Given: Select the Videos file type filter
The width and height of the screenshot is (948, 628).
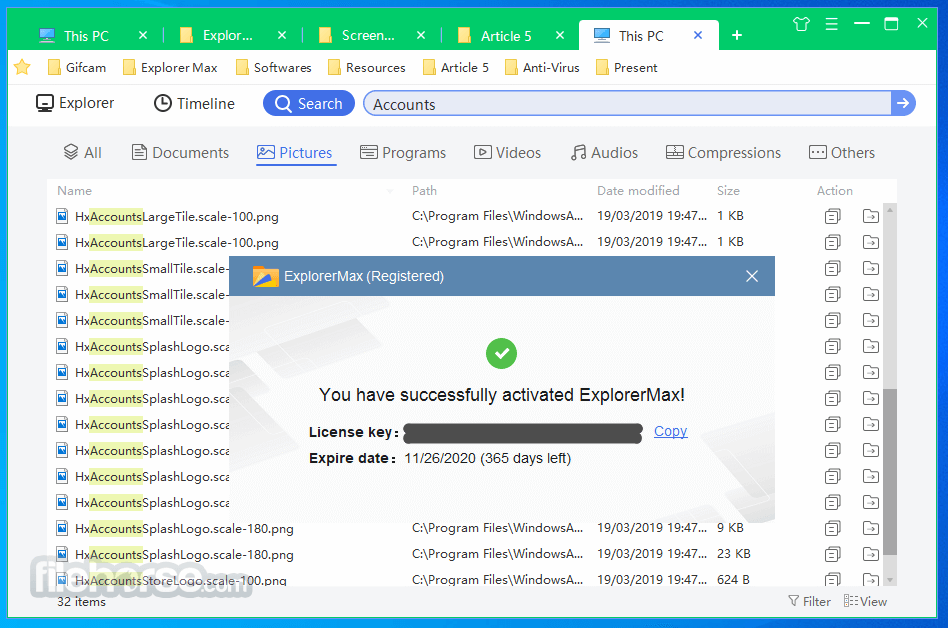Looking at the screenshot, I should pos(507,153).
